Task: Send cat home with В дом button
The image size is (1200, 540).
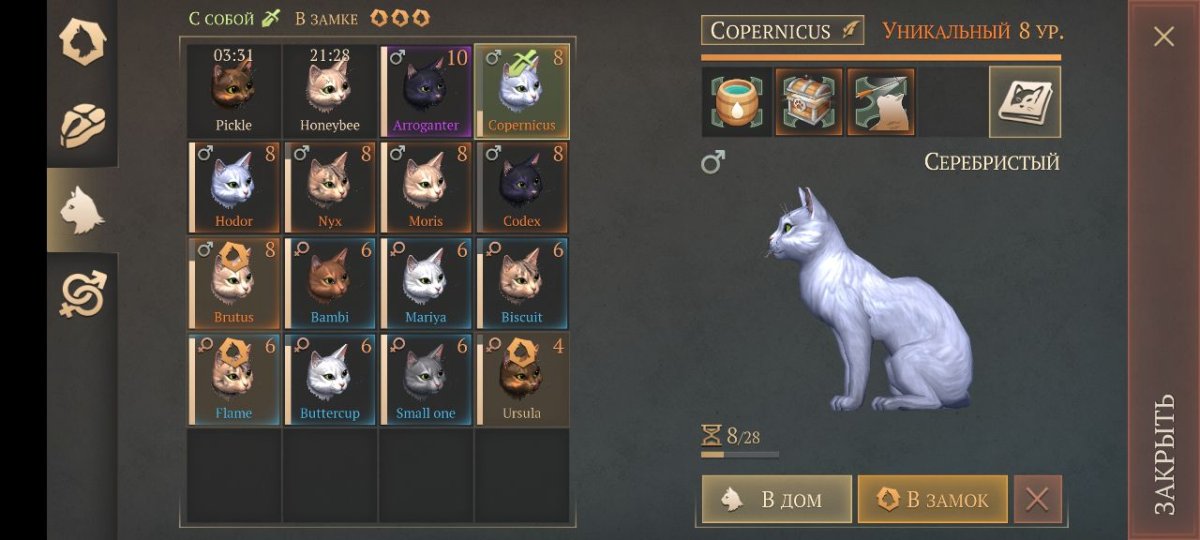Action: (777, 499)
